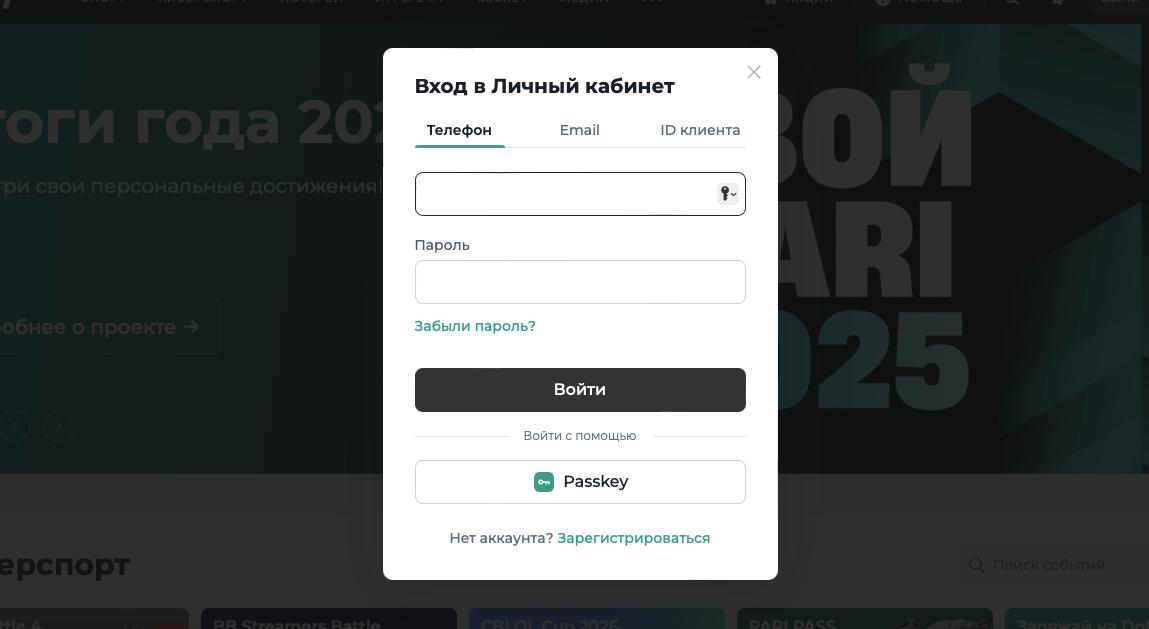Open the key autofill dropdown in phone field

(728, 194)
